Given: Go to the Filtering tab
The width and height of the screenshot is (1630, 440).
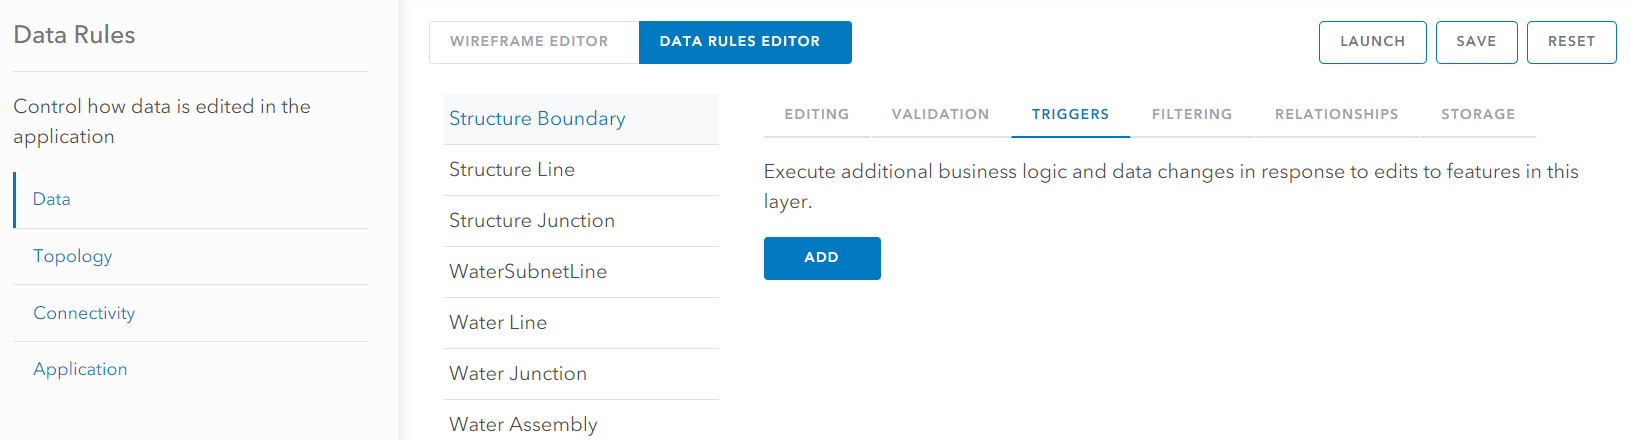Looking at the screenshot, I should pos(1192,115).
